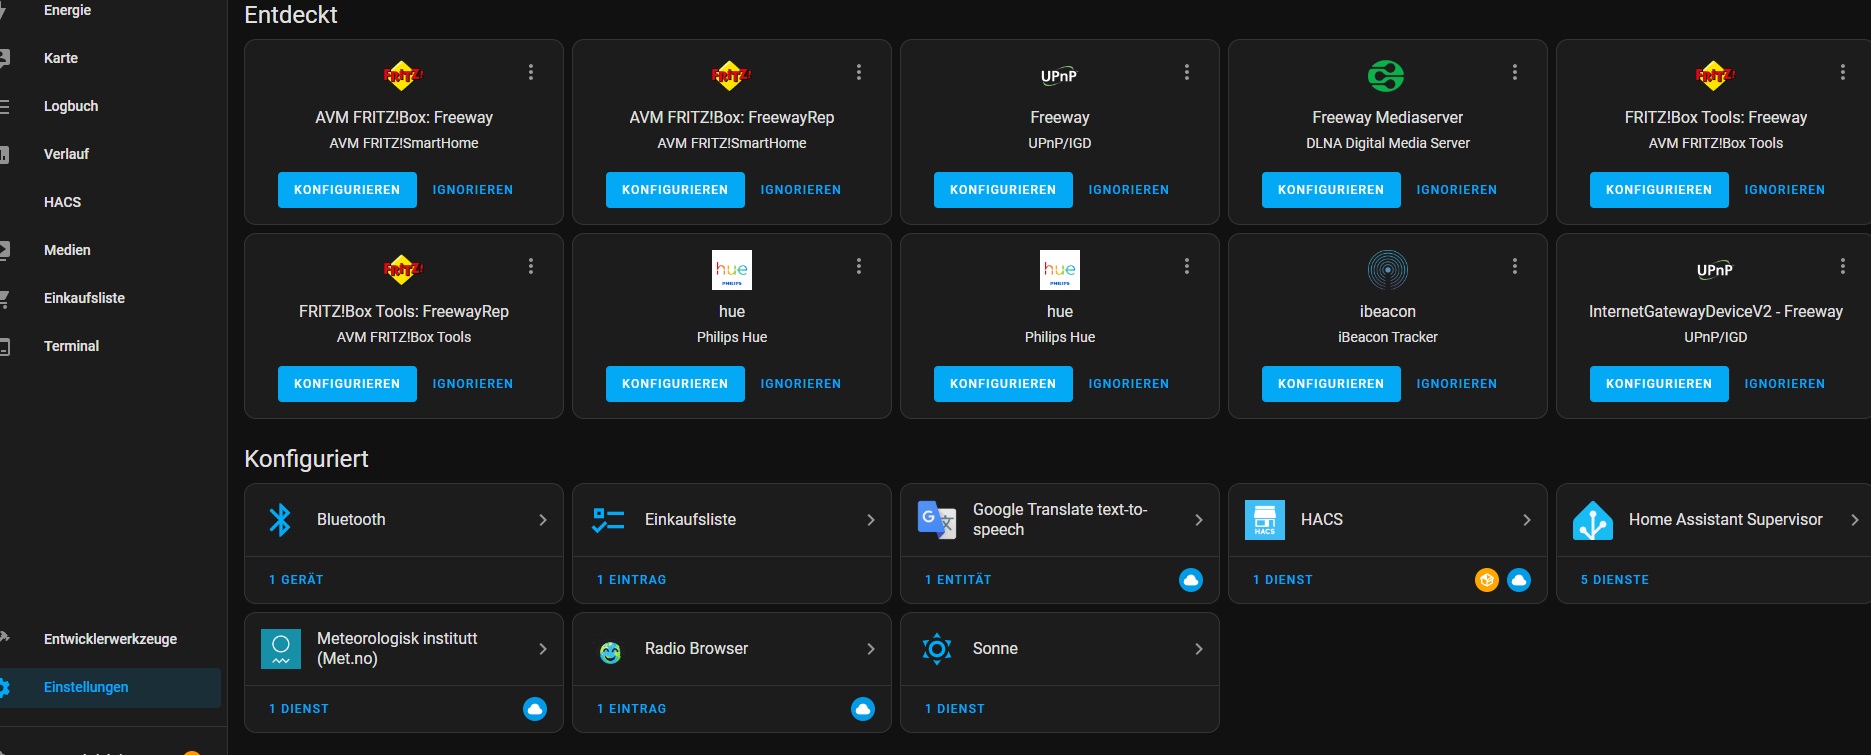This screenshot has height=755, width=1871.
Task: Open Entwicklerwerkzeuge in sidebar
Action: pyautogui.click(x=110, y=639)
